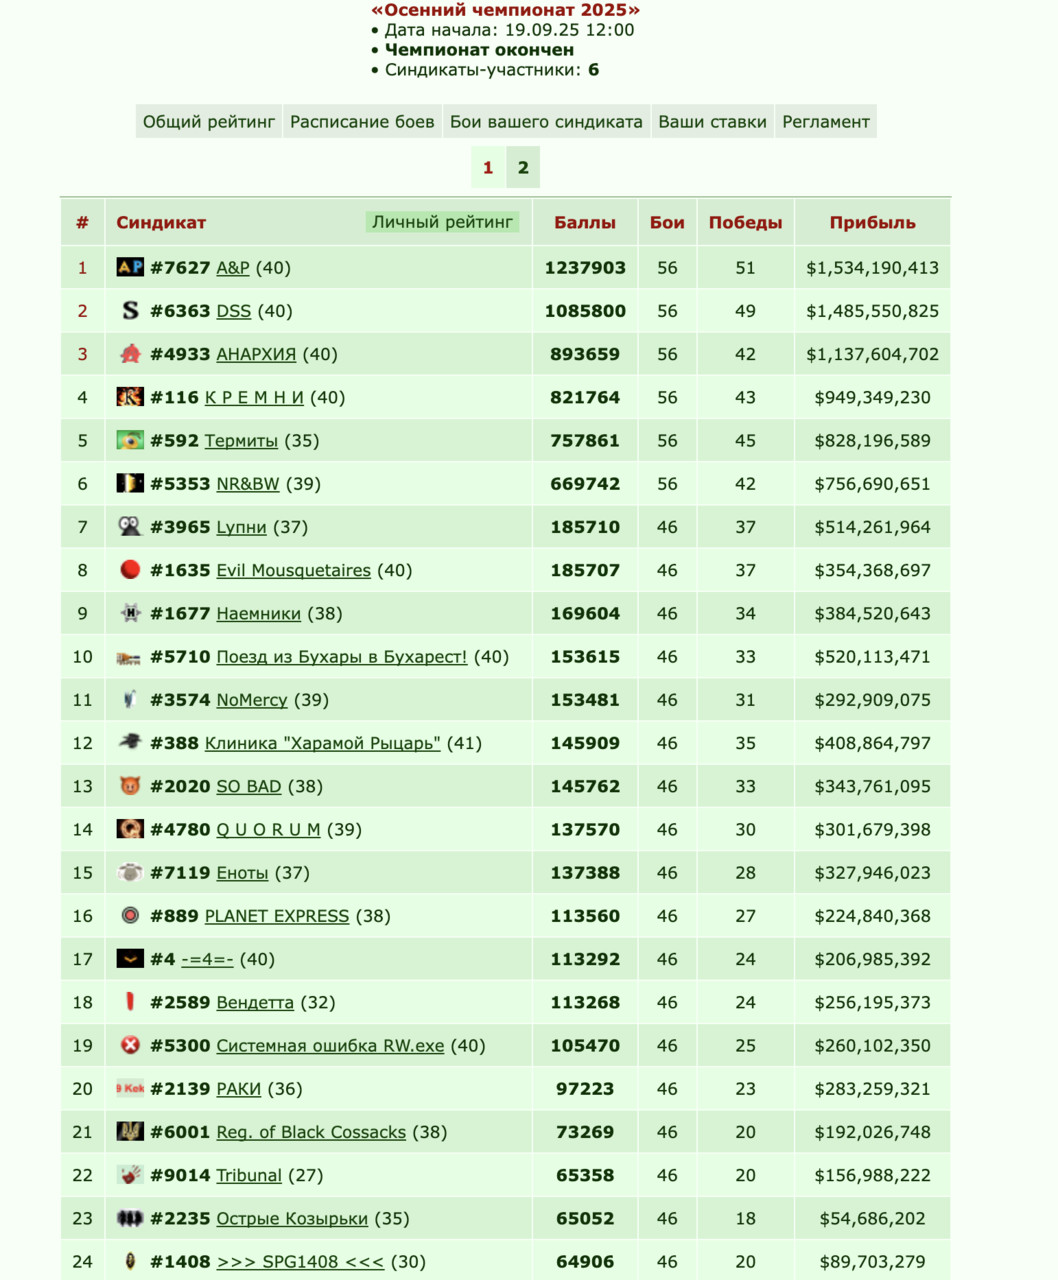Click the A&P syndicate logo icon
The height and width of the screenshot is (1280, 1058).
point(130,267)
